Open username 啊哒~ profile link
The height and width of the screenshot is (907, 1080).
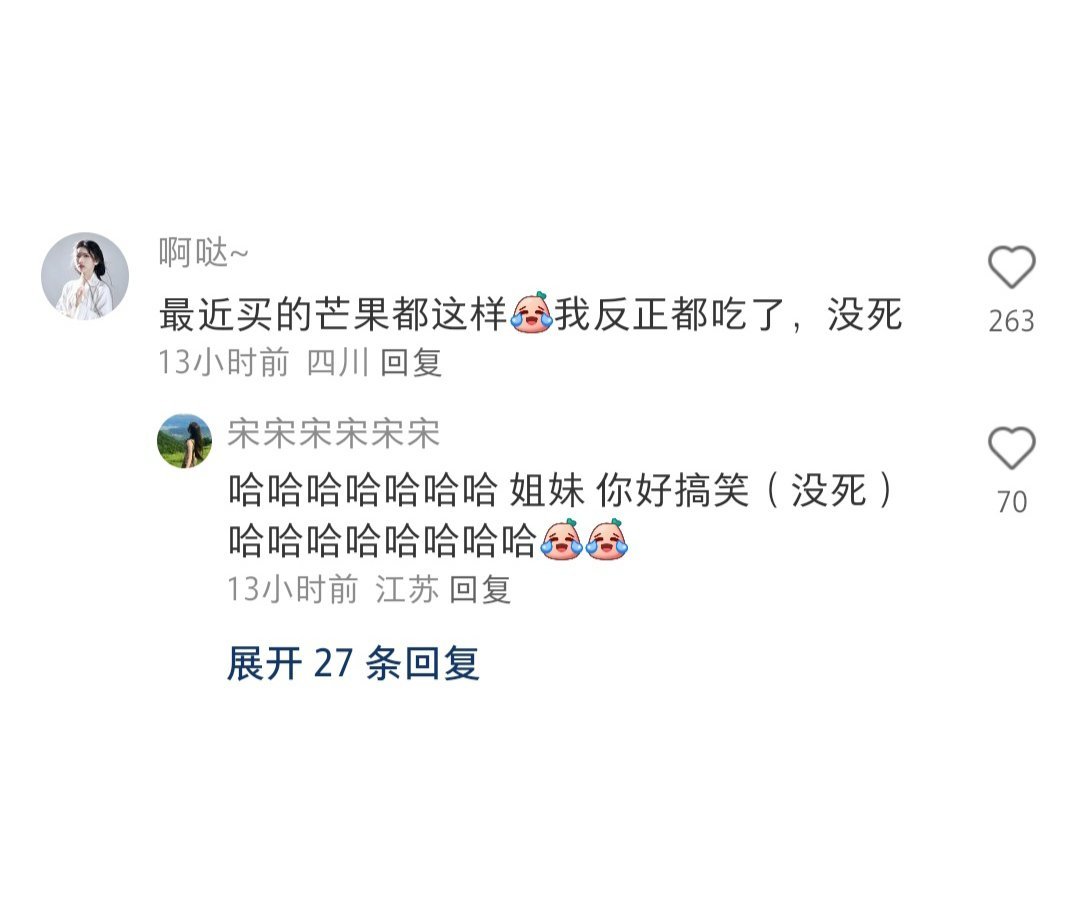[203, 253]
